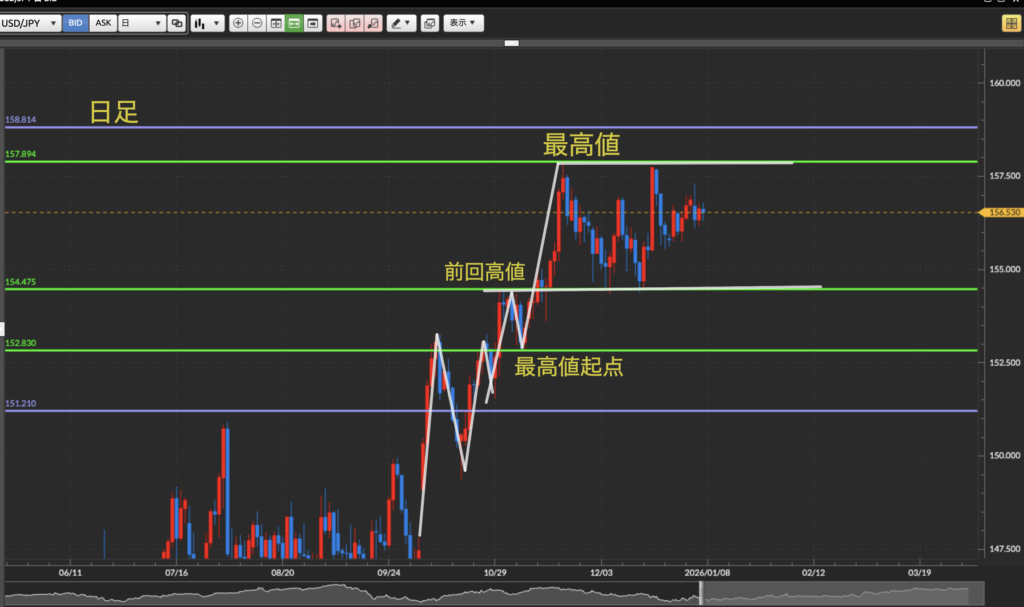
Task: Click the scroll-to-latest arrow icon
Action: (313, 23)
